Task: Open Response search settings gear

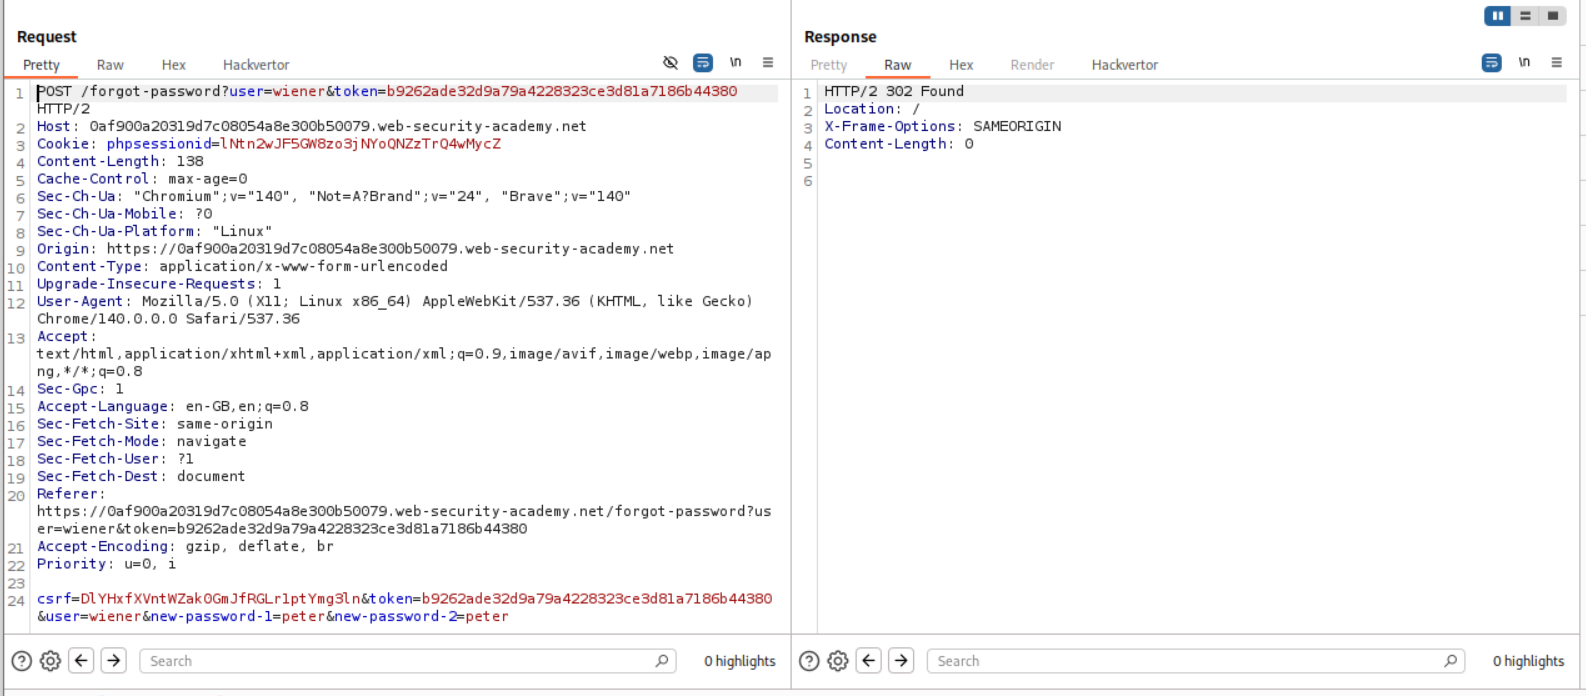Action: [838, 661]
